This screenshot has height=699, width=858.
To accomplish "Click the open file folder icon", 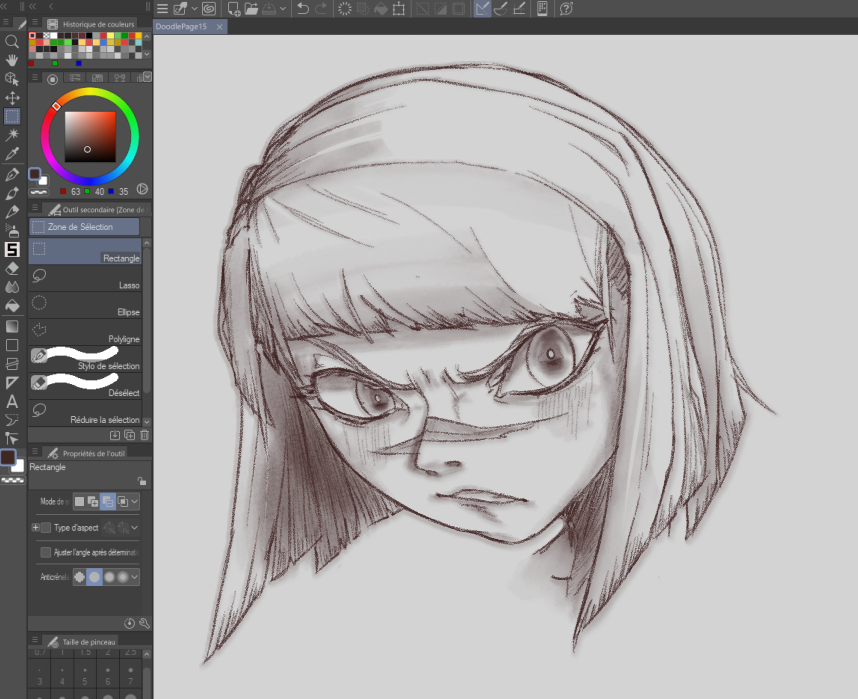I will click(252, 9).
